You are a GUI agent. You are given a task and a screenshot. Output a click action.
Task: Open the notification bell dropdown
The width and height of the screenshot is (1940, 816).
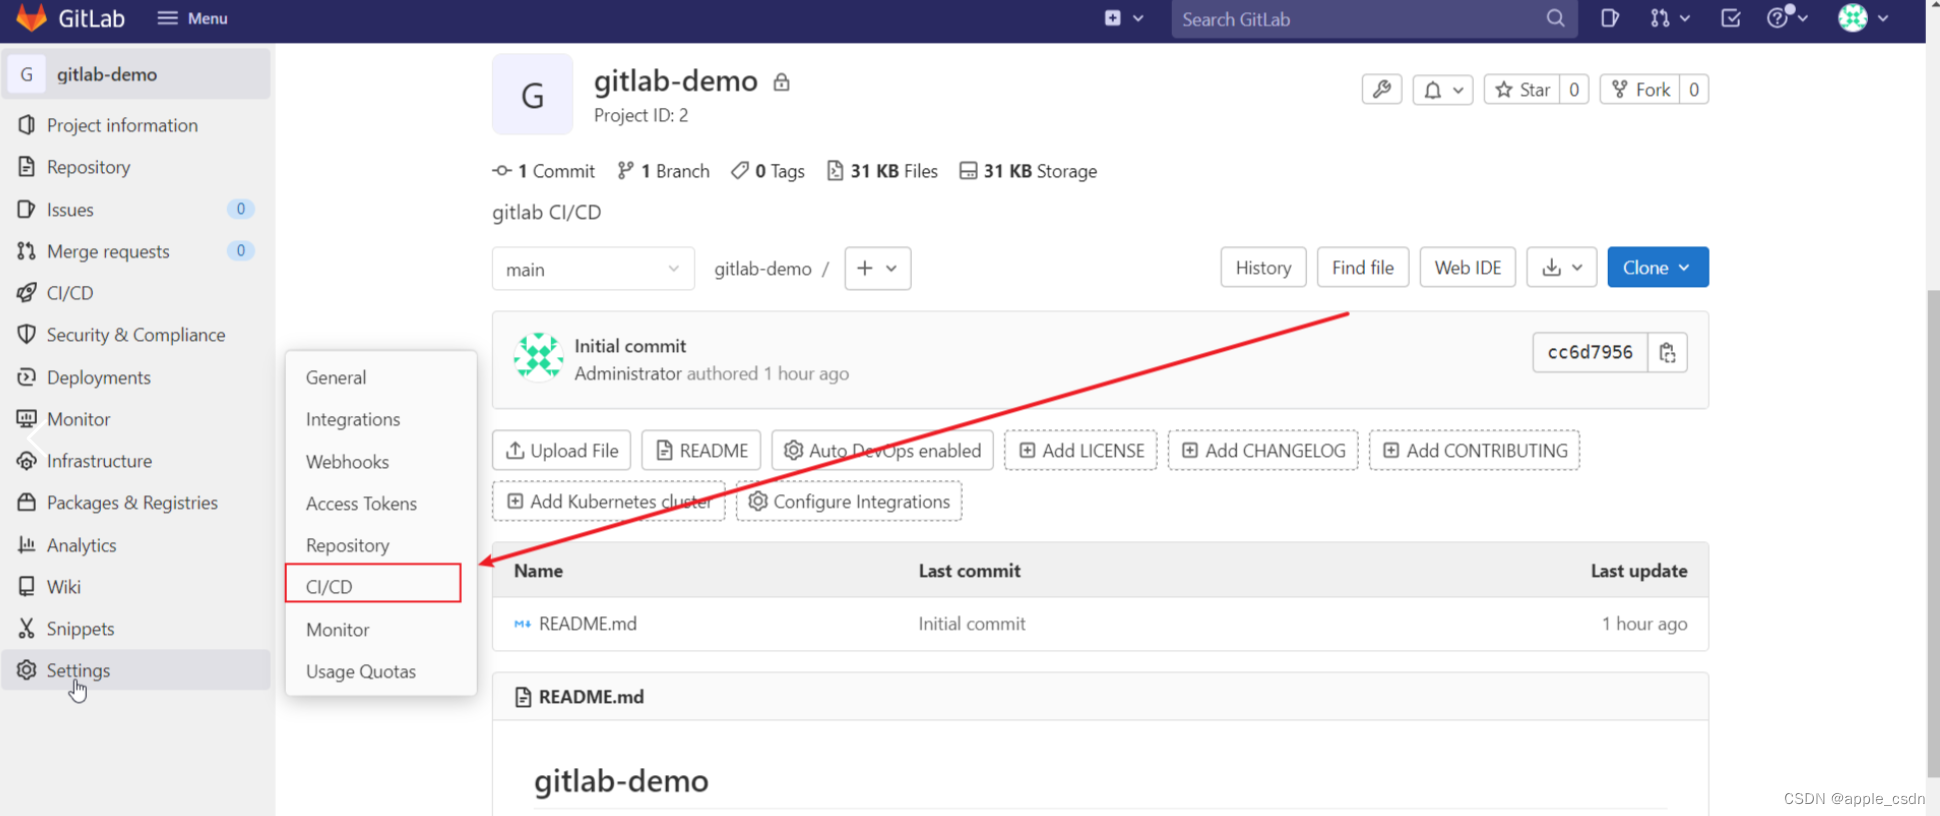click(x=1443, y=89)
